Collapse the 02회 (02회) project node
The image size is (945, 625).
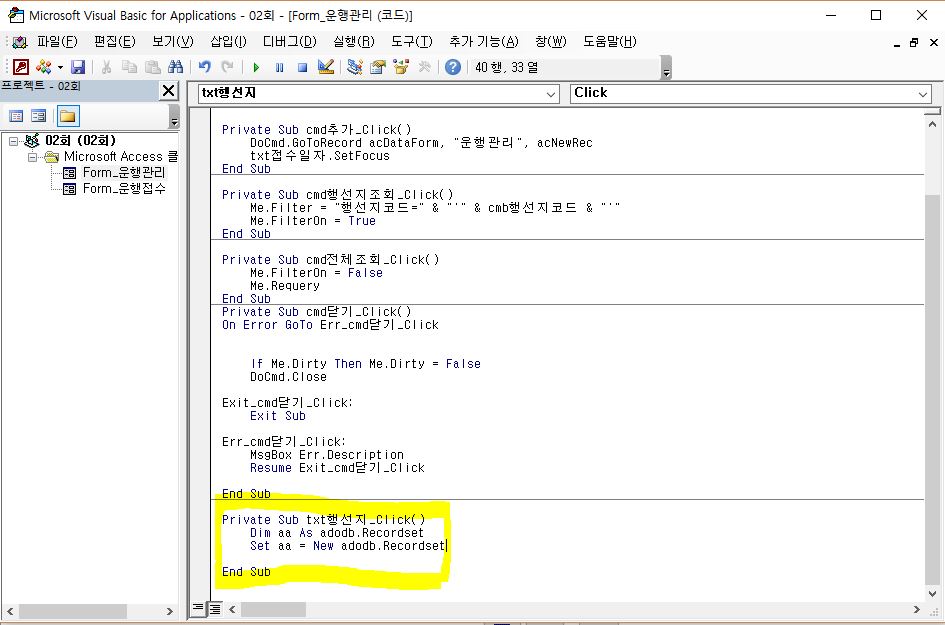pos(13,141)
